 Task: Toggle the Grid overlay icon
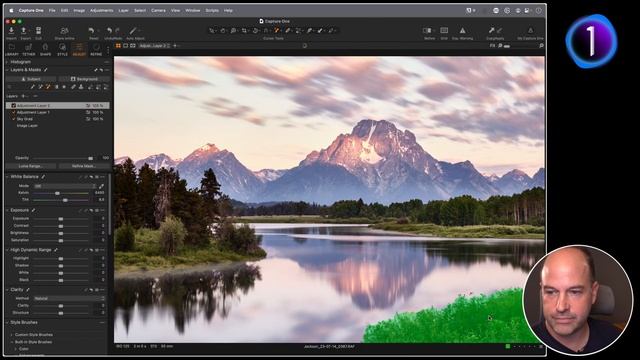(x=444, y=31)
